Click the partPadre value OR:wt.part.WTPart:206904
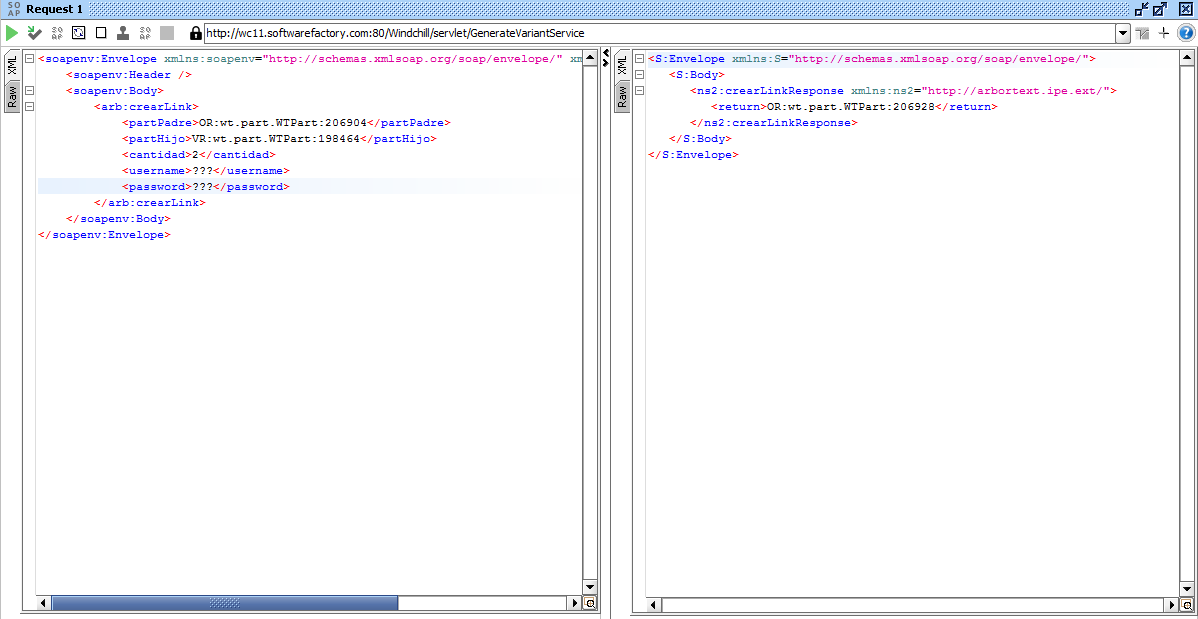 tap(283, 123)
